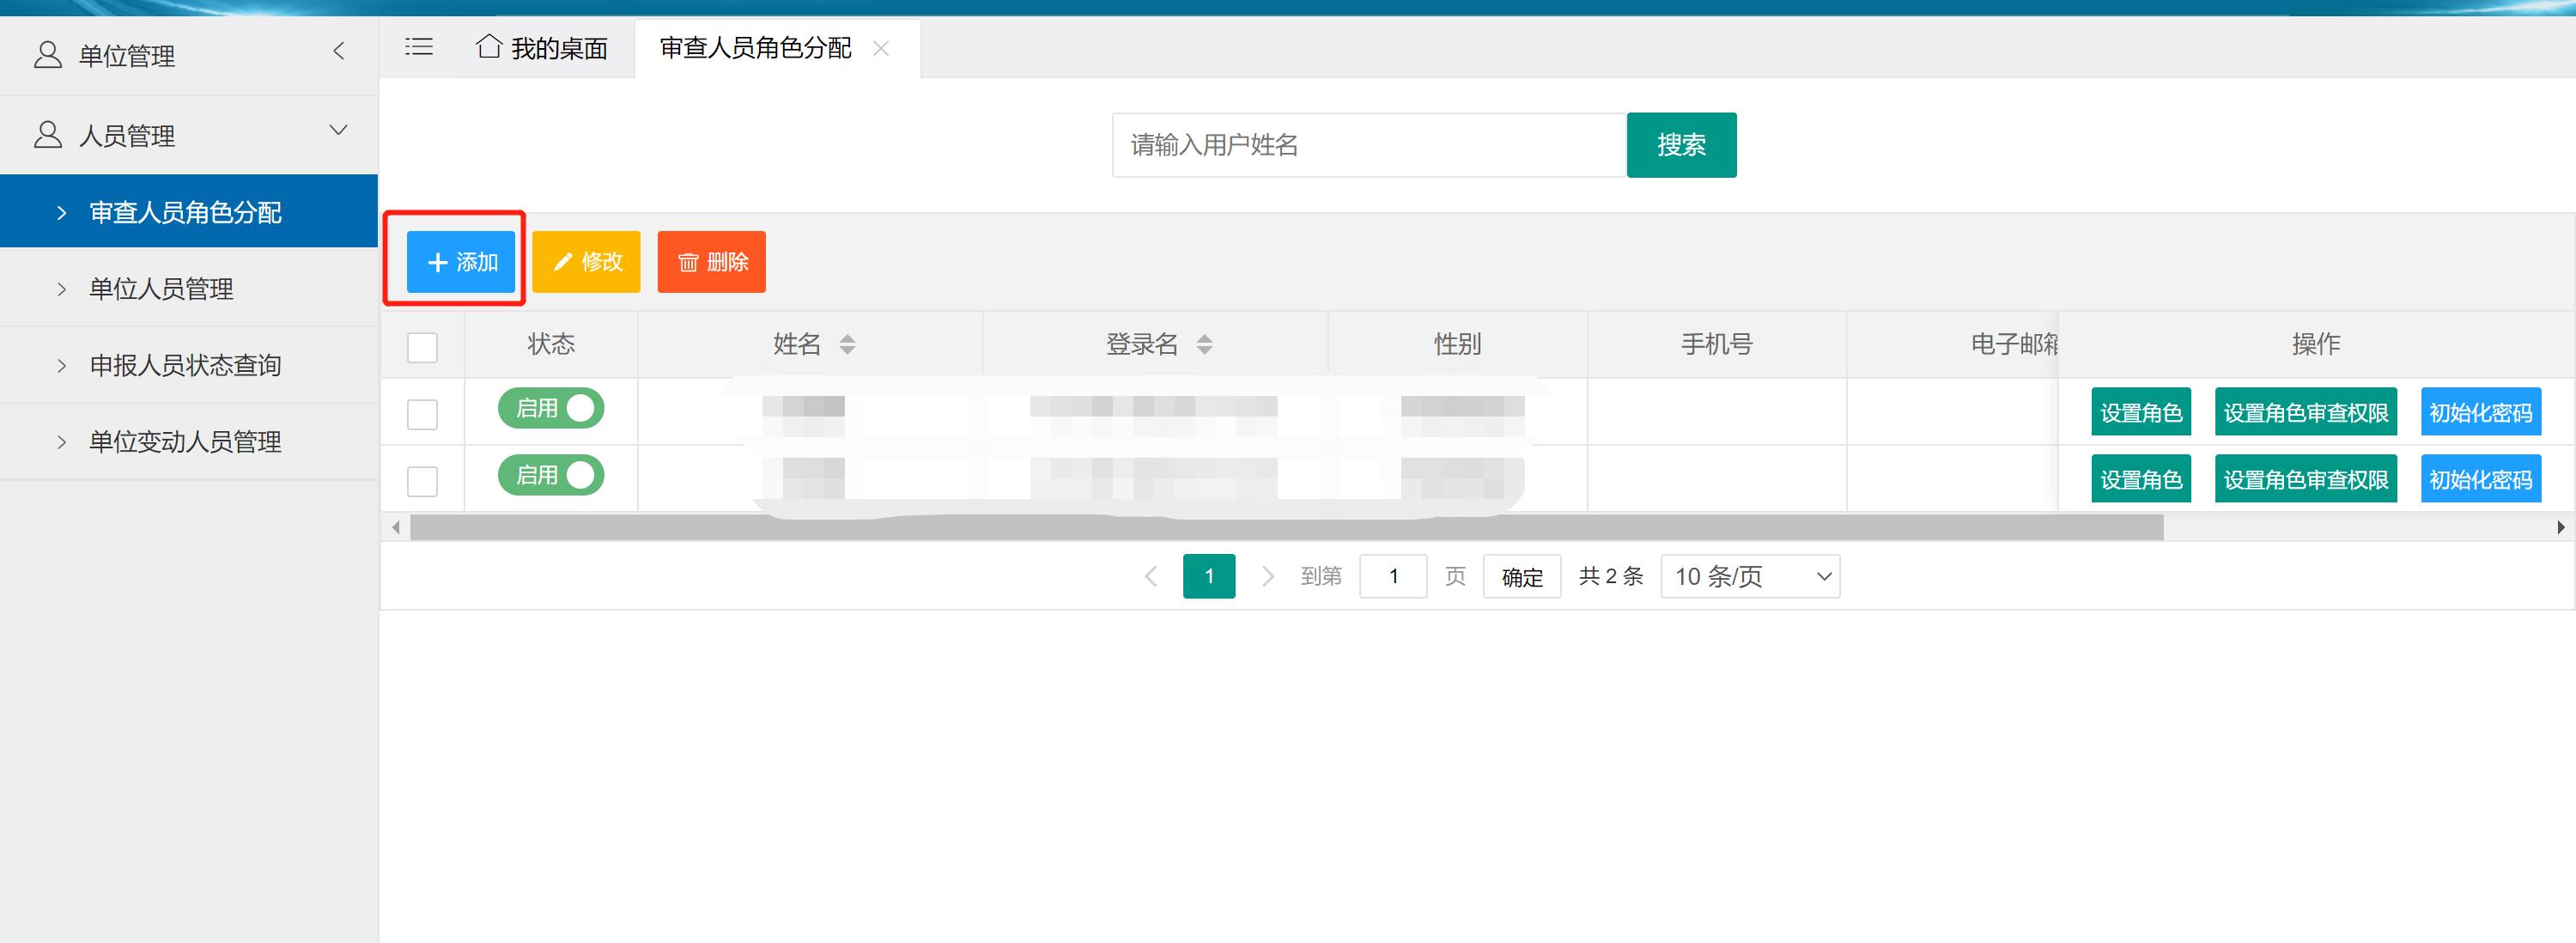This screenshot has height=943, width=2576.
Task: Click 设置角色 on the first row
Action: 2140,410
